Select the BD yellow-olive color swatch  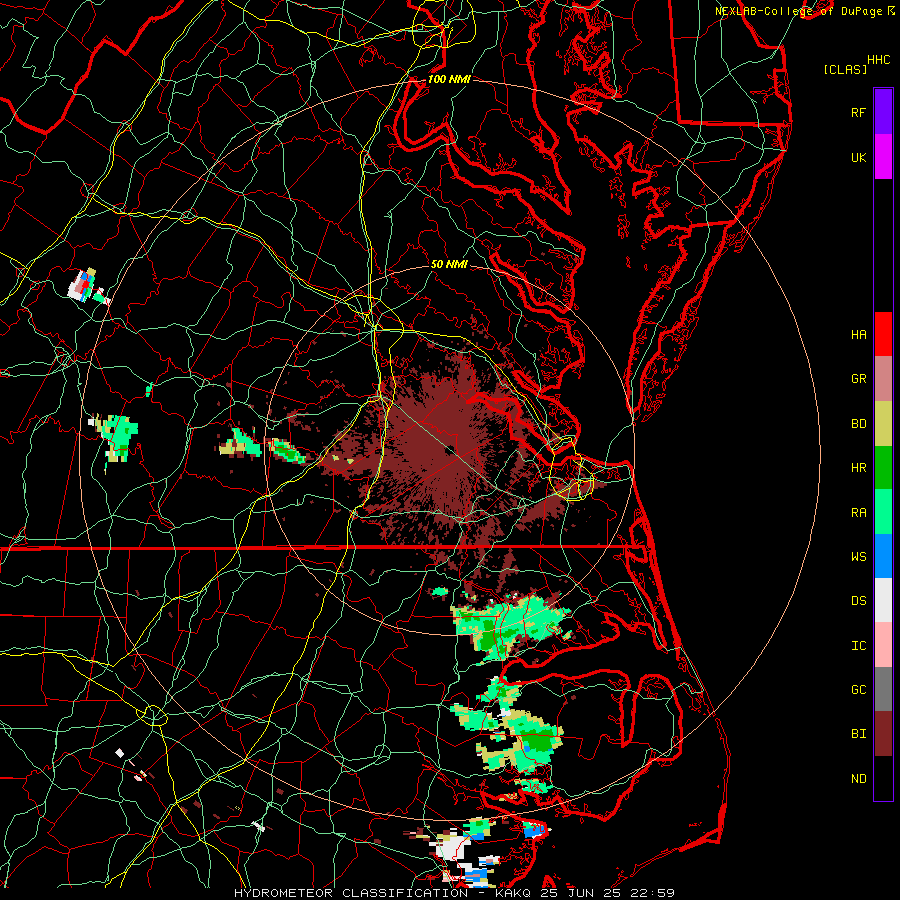click(883, 424)
